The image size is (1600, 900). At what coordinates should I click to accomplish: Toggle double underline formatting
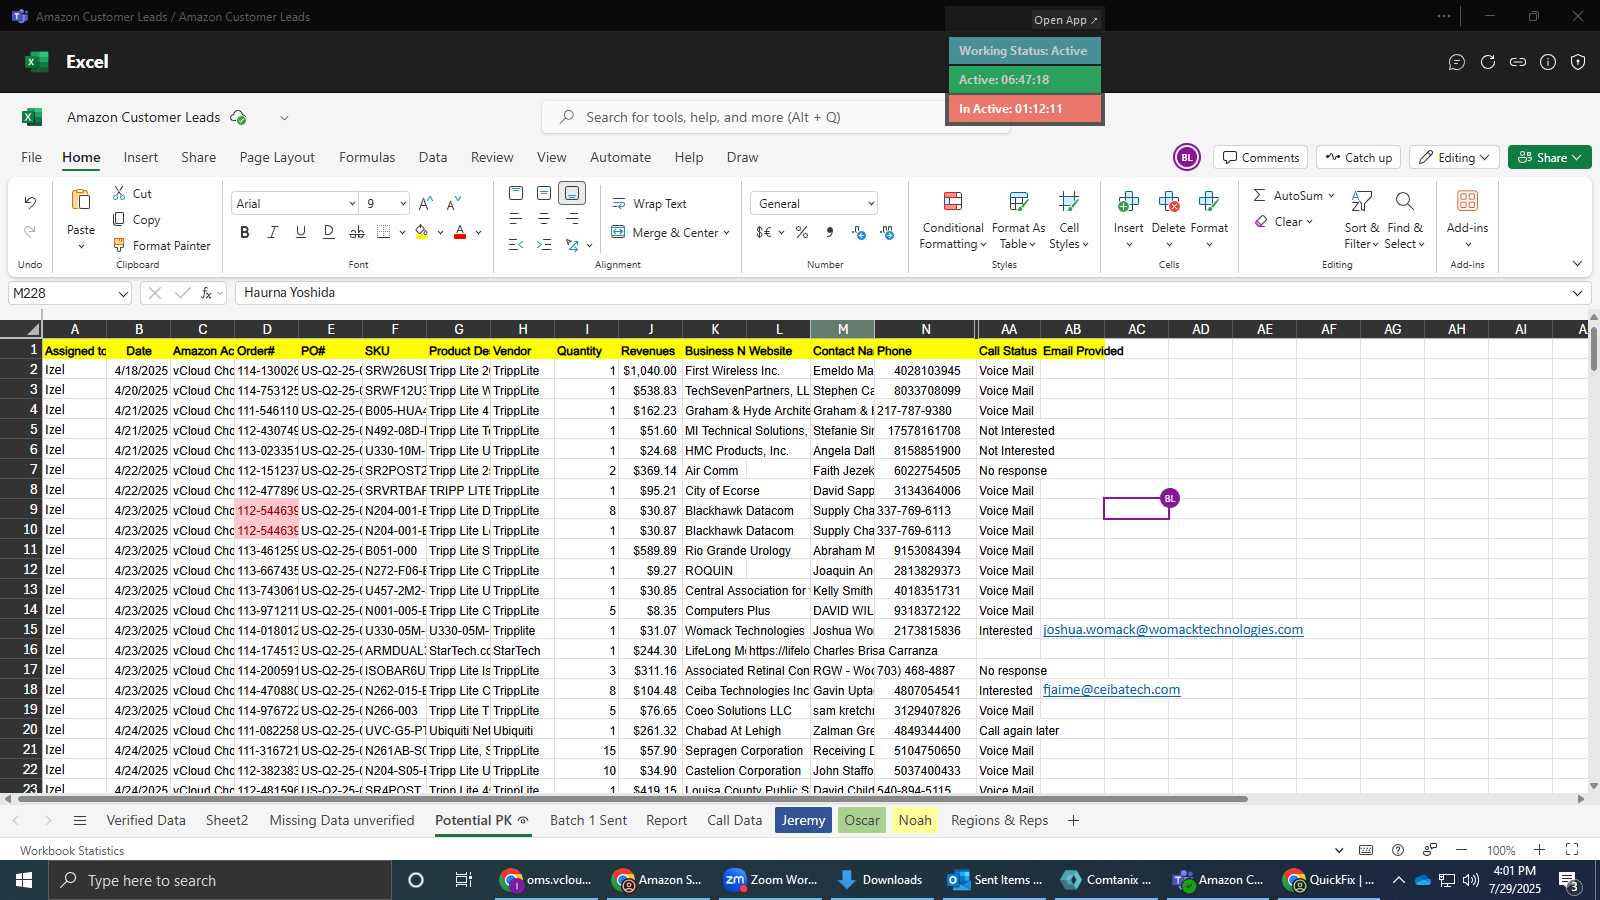coord(329,232)
